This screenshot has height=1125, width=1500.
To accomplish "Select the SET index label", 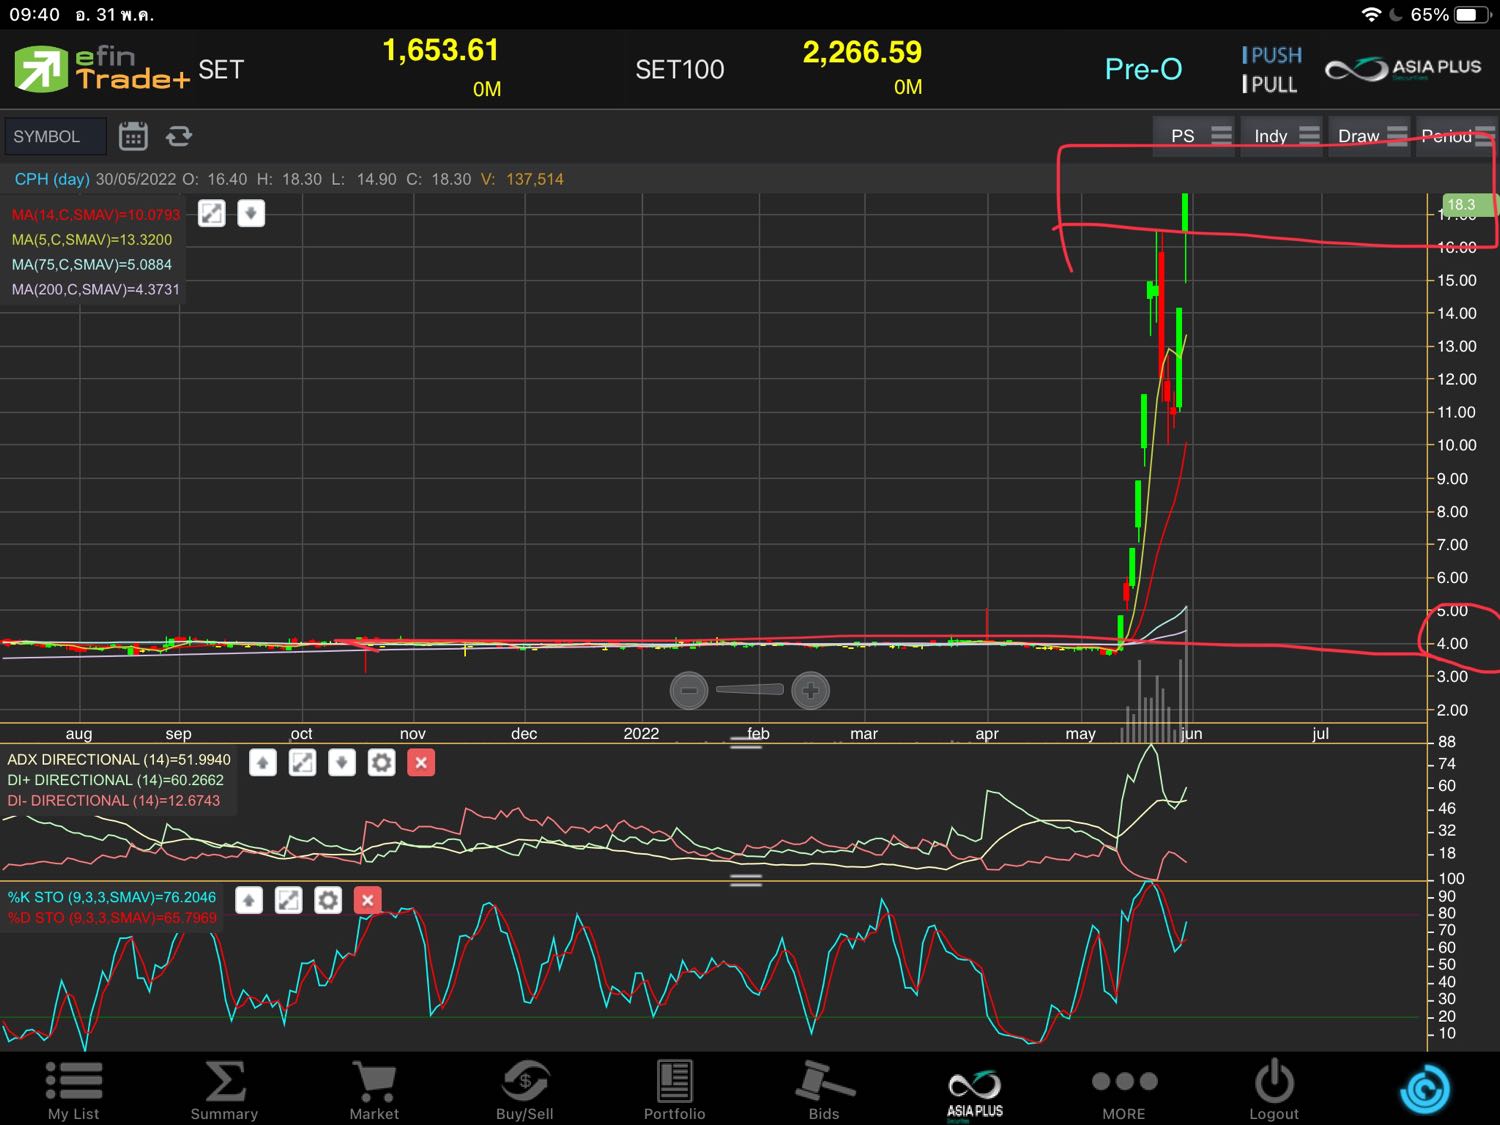I will coord(221,69).
